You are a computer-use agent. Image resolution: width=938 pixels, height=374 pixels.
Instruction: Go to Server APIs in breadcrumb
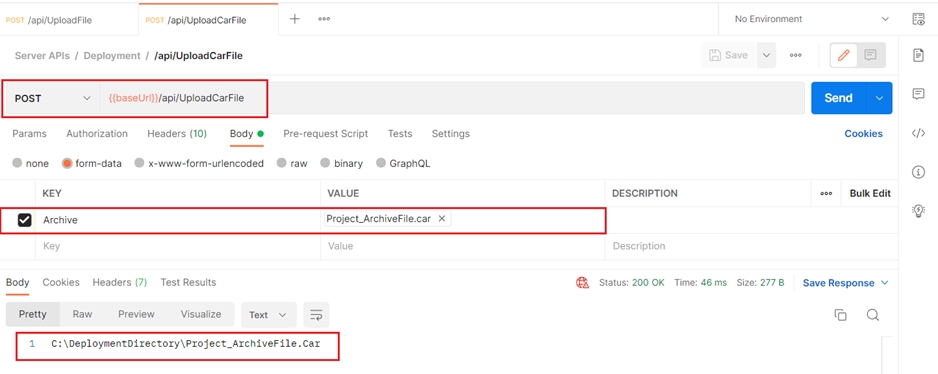click(42, 56)
